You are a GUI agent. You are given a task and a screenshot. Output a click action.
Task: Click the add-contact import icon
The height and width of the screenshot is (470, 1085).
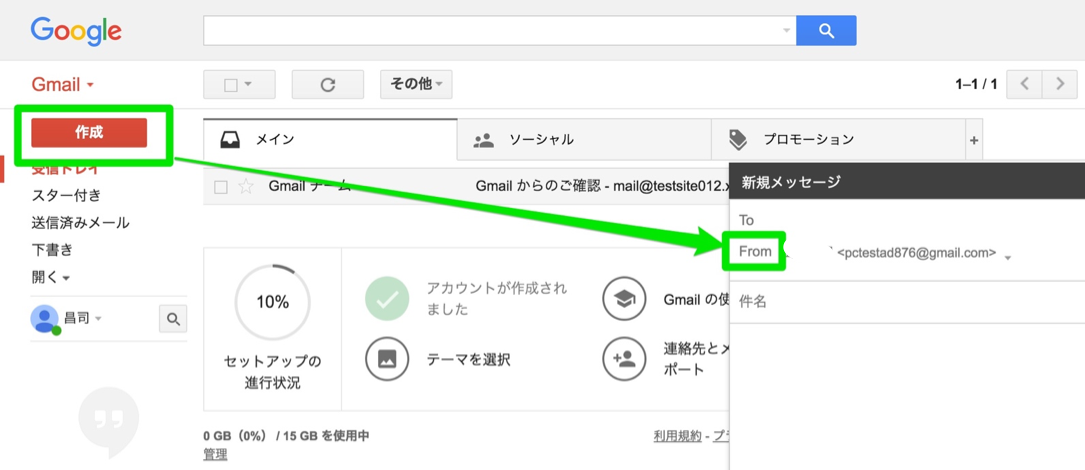pyautogui.click(x=624, y=359)
